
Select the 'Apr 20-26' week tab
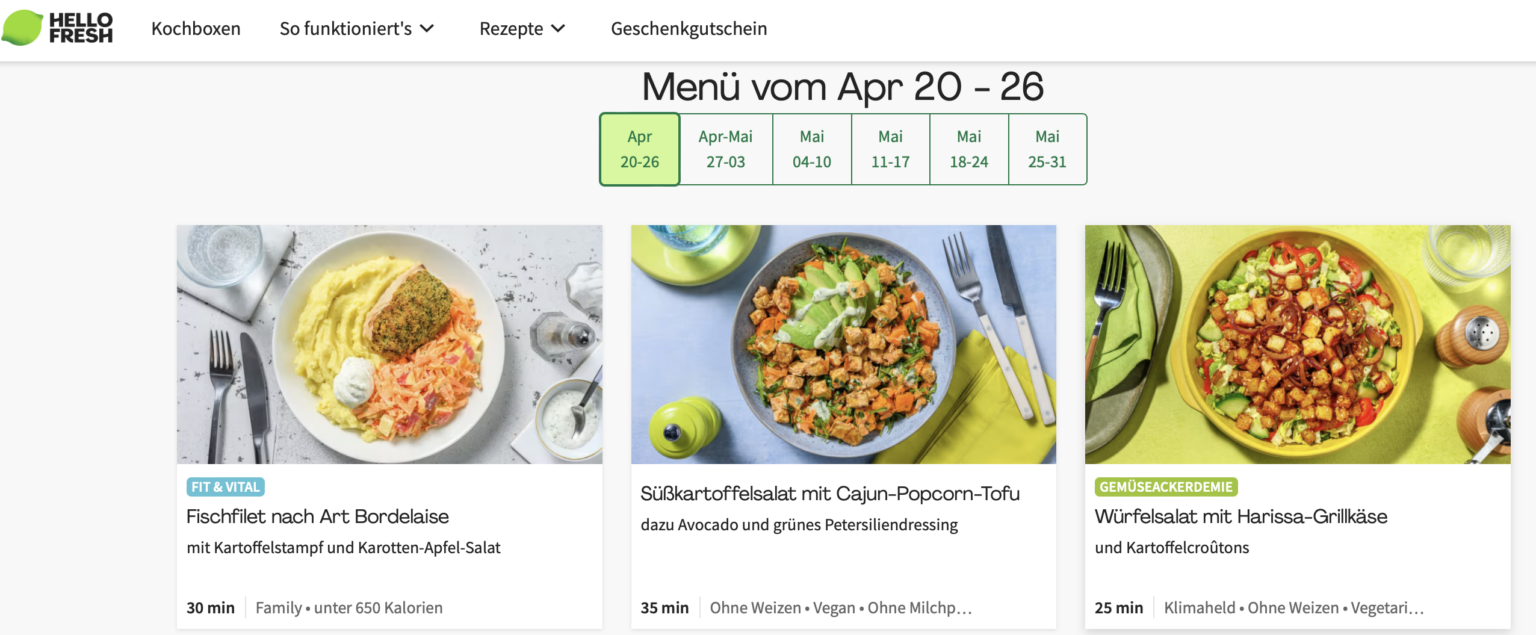pos(639,148)
